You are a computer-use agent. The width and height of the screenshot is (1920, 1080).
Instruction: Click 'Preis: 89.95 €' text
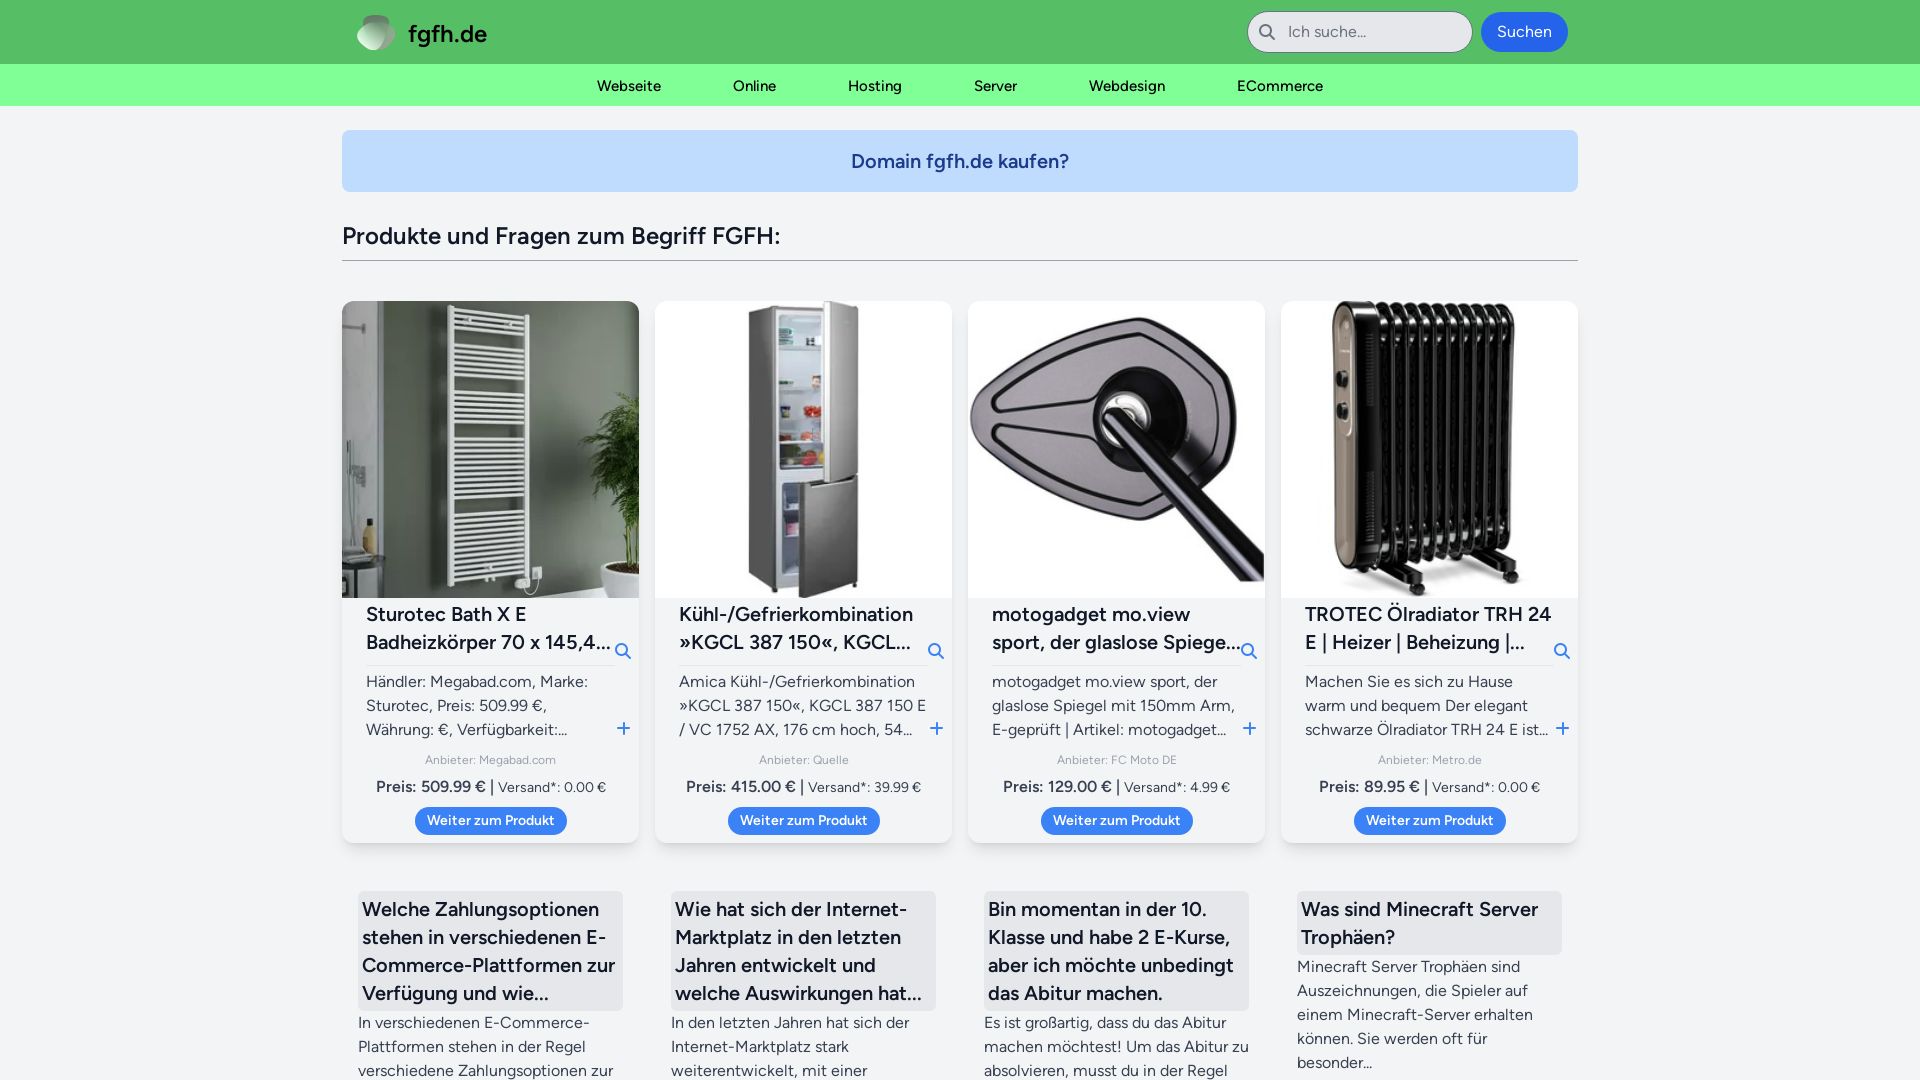coord(1369,787)
